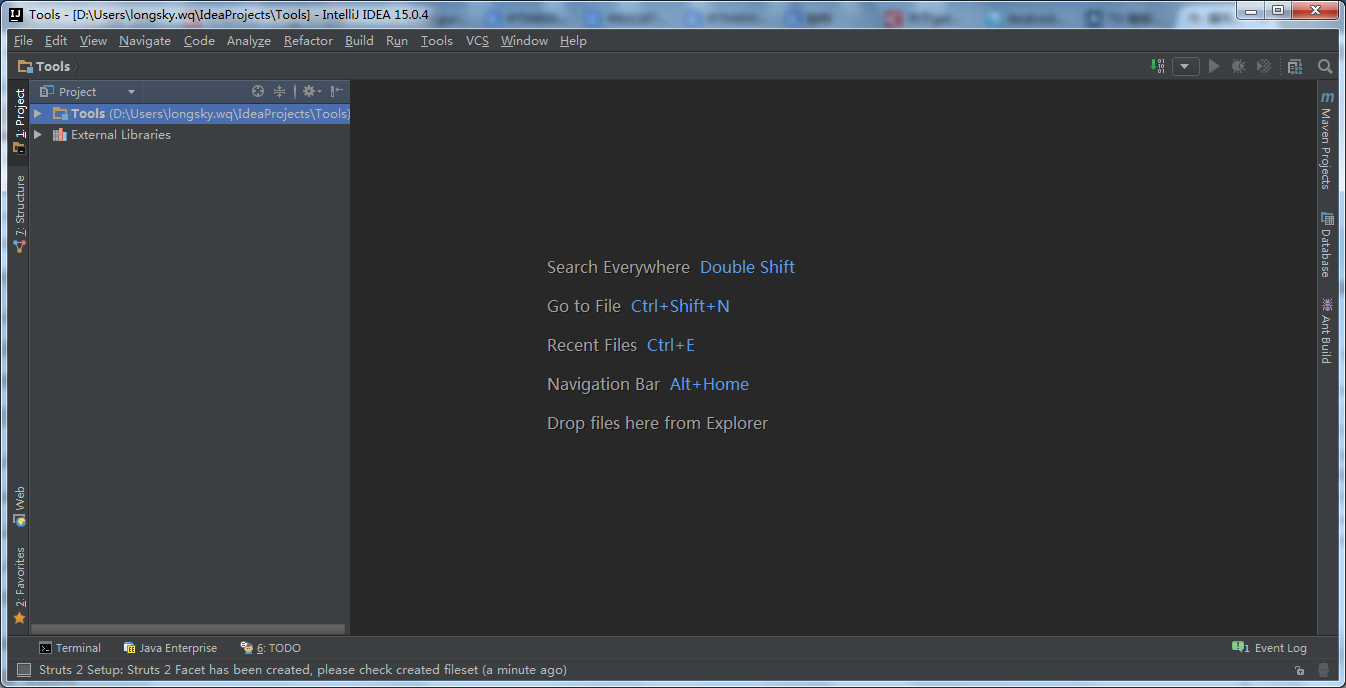Open the Run menu
The image size is (1346, 688).
[x=397, y=41]
